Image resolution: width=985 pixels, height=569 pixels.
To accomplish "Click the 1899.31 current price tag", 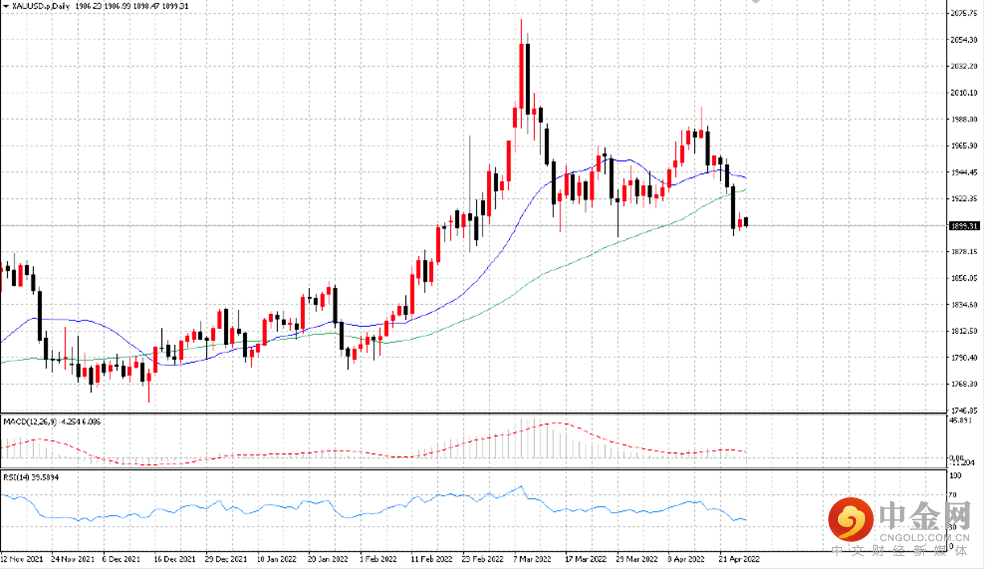I will tap(964, 226).
